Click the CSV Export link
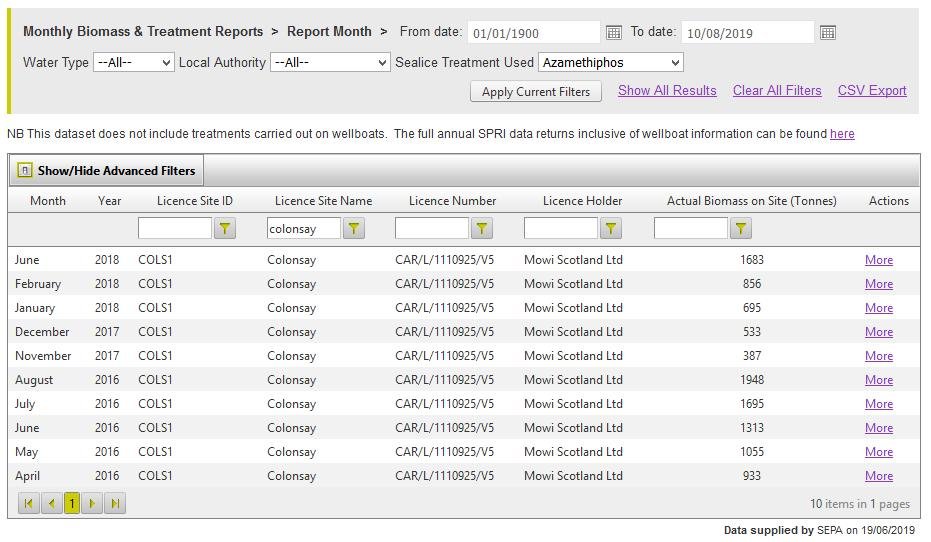The width and height of the screenshot is (931, 542). [x=872, y=90]
